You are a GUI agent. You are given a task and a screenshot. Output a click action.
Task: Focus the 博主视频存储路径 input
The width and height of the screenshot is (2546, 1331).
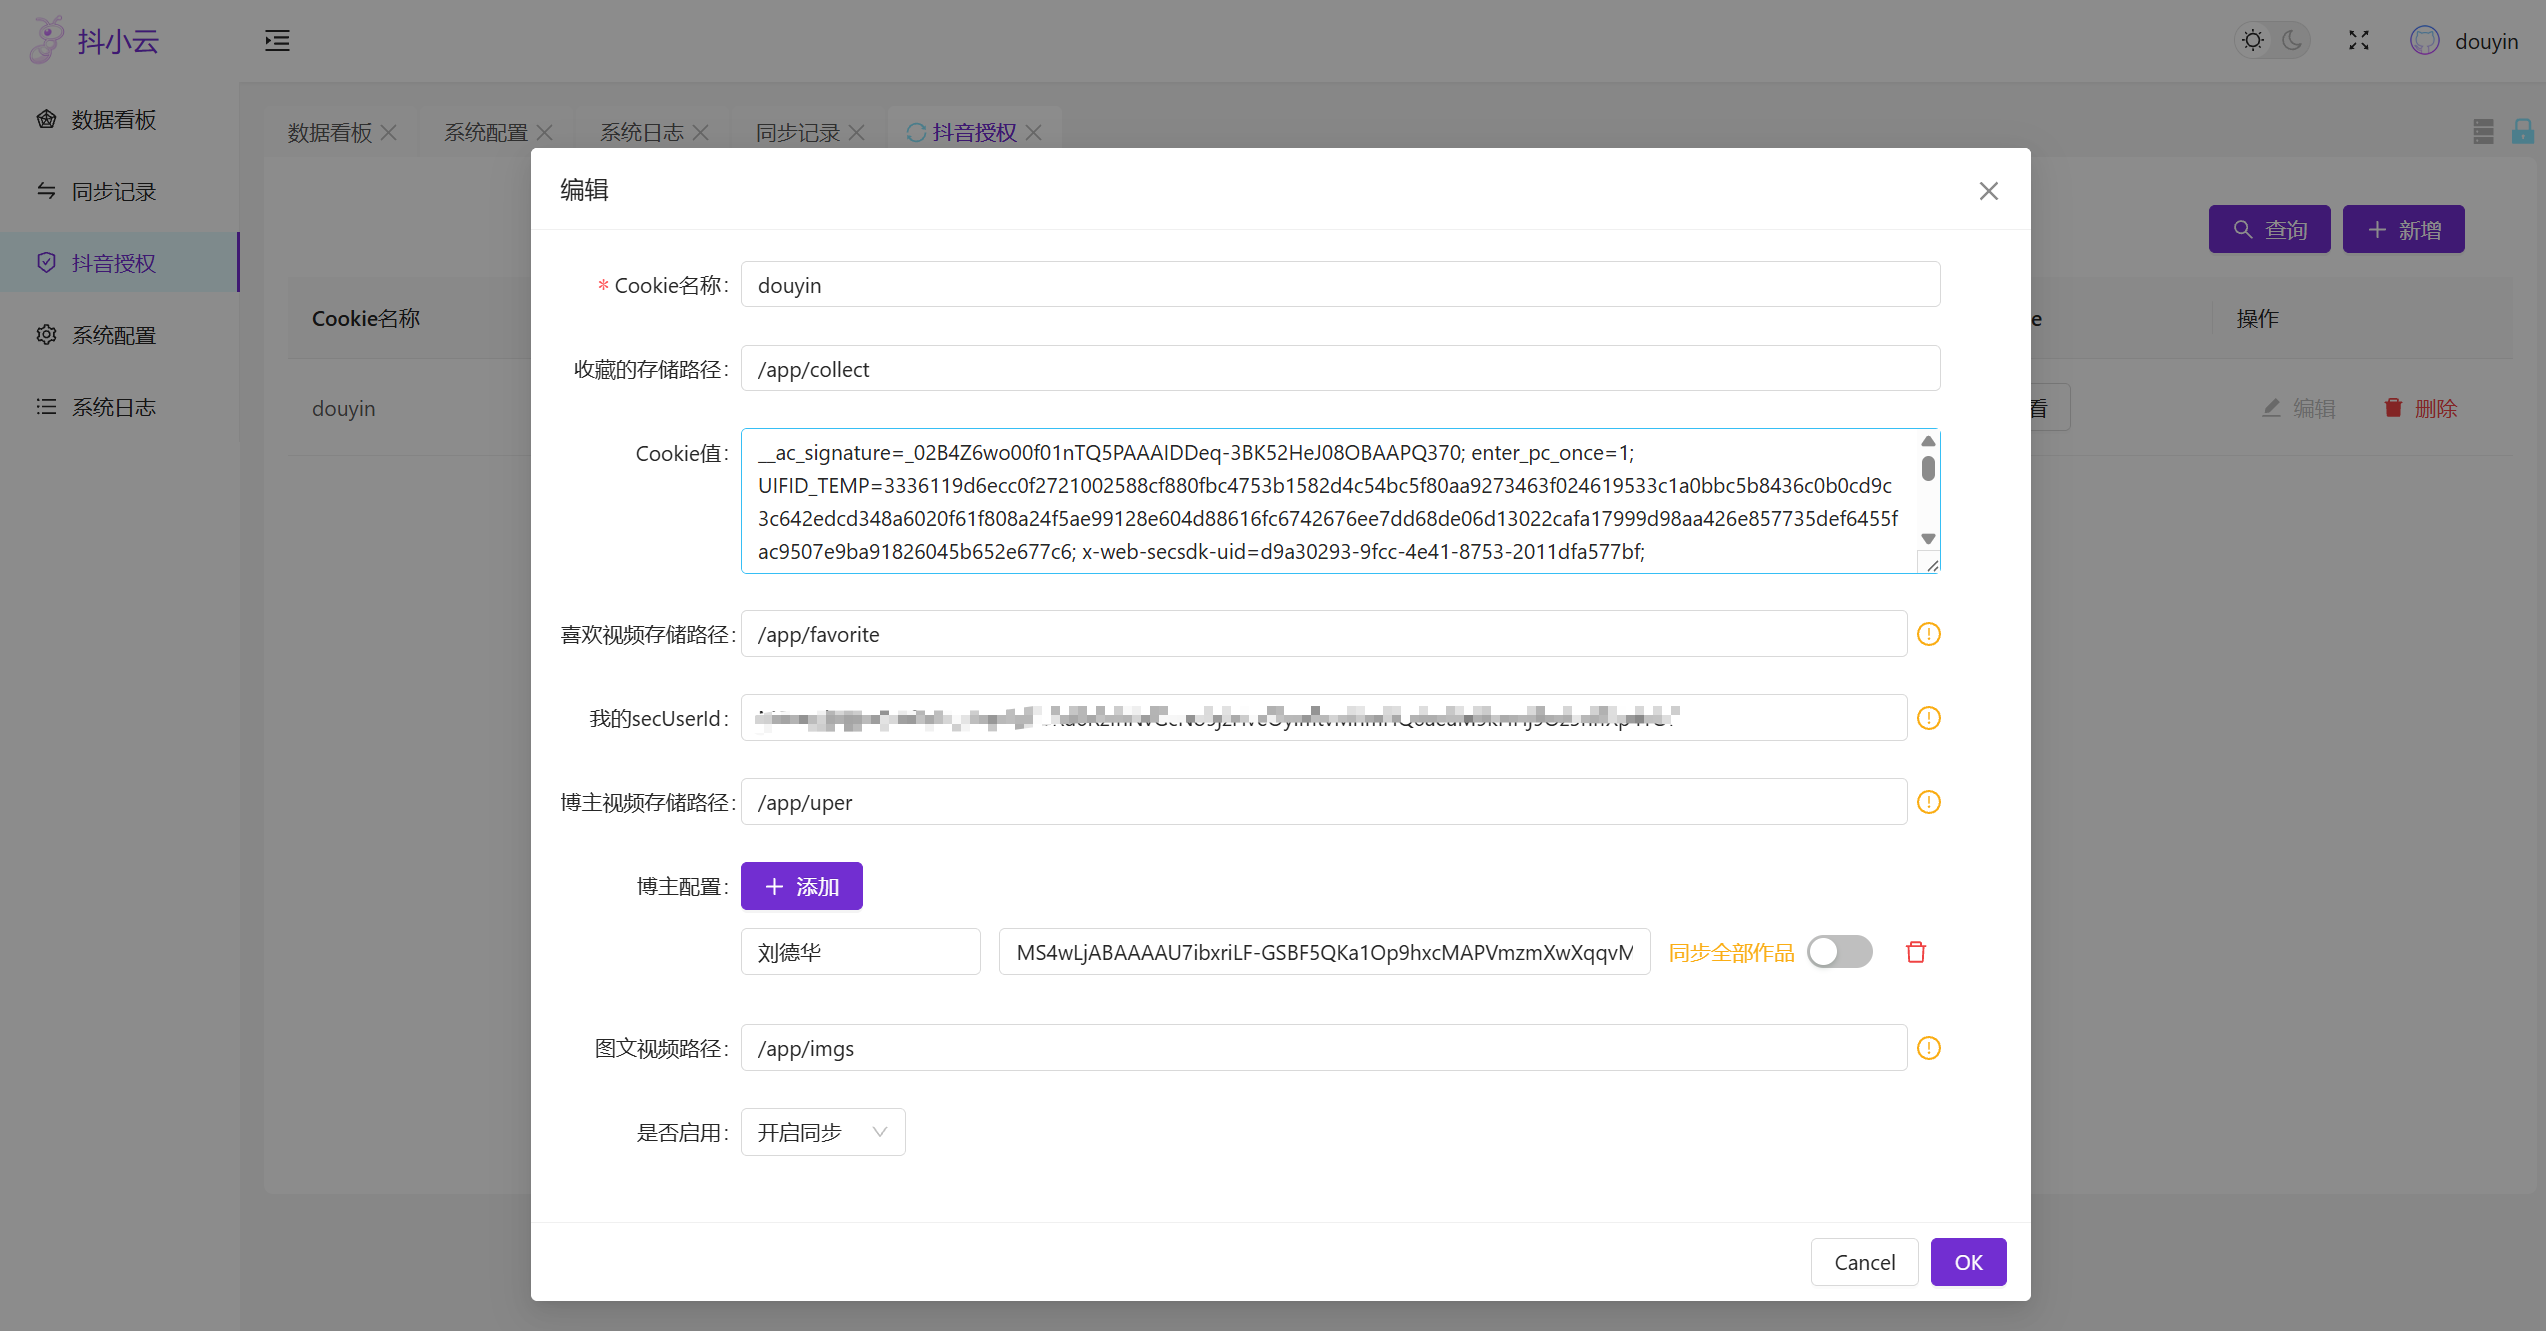coord(1324,802)
